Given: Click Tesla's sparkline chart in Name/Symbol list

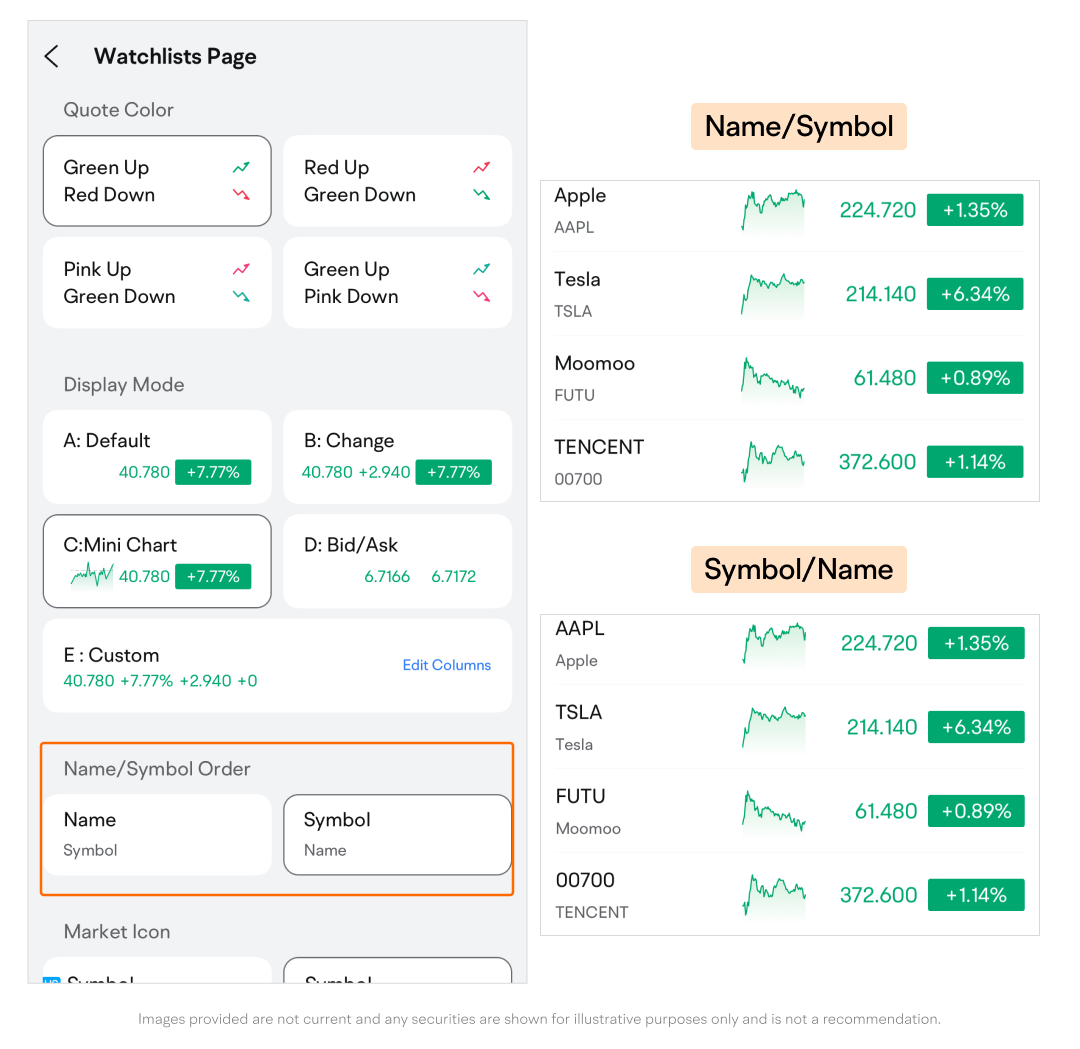Looking at the screenshot, I should [773, 295].
